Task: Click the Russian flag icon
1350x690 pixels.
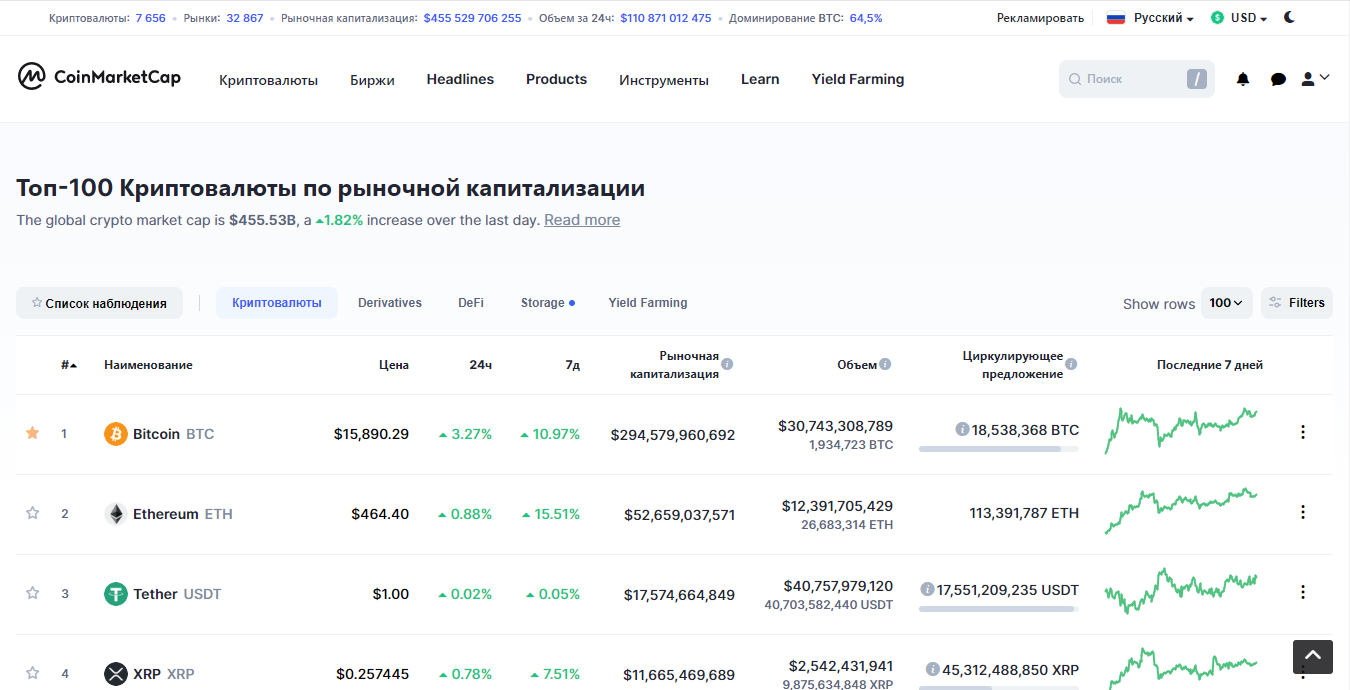Action: [x=1116, y=18]
